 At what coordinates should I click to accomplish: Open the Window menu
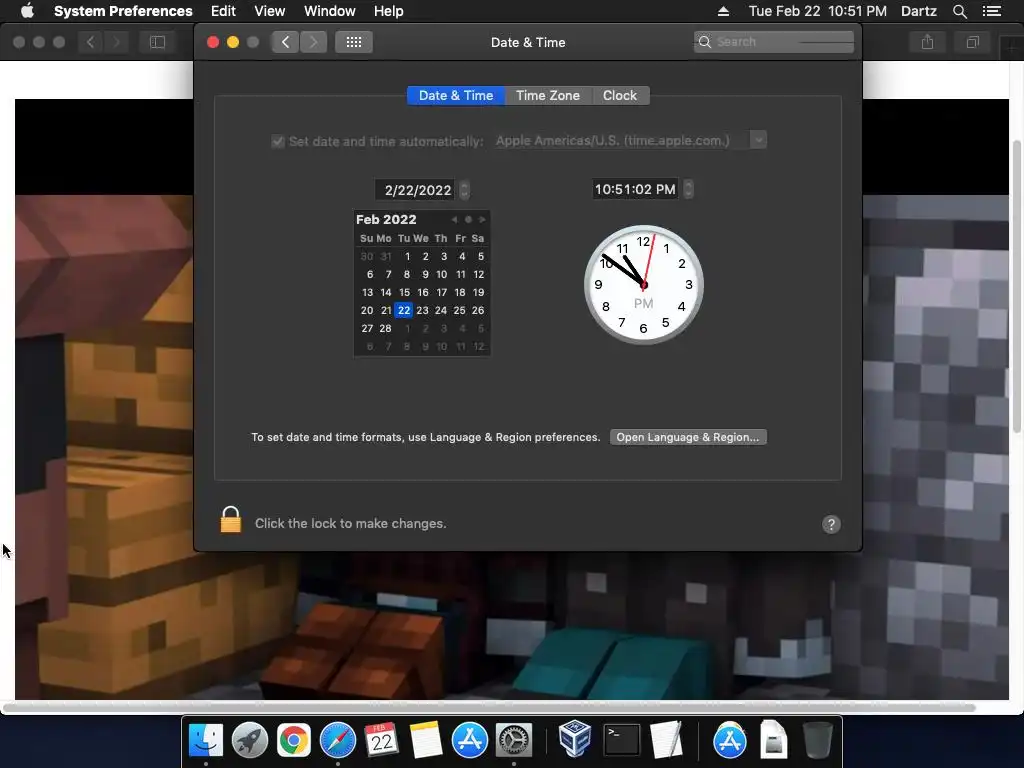(330, 11)
